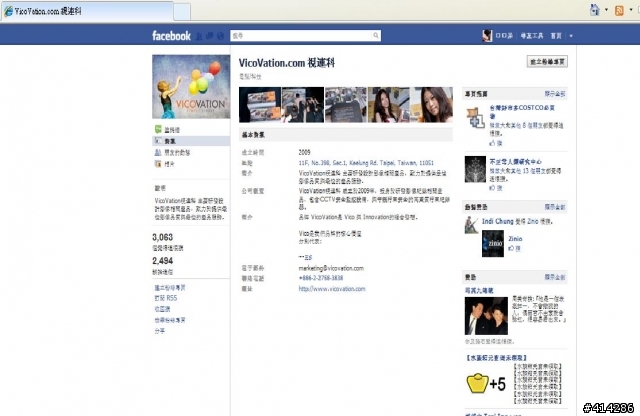Open fifth photo with woman's face
Screen dimensions: 640x416
point(431,105)
